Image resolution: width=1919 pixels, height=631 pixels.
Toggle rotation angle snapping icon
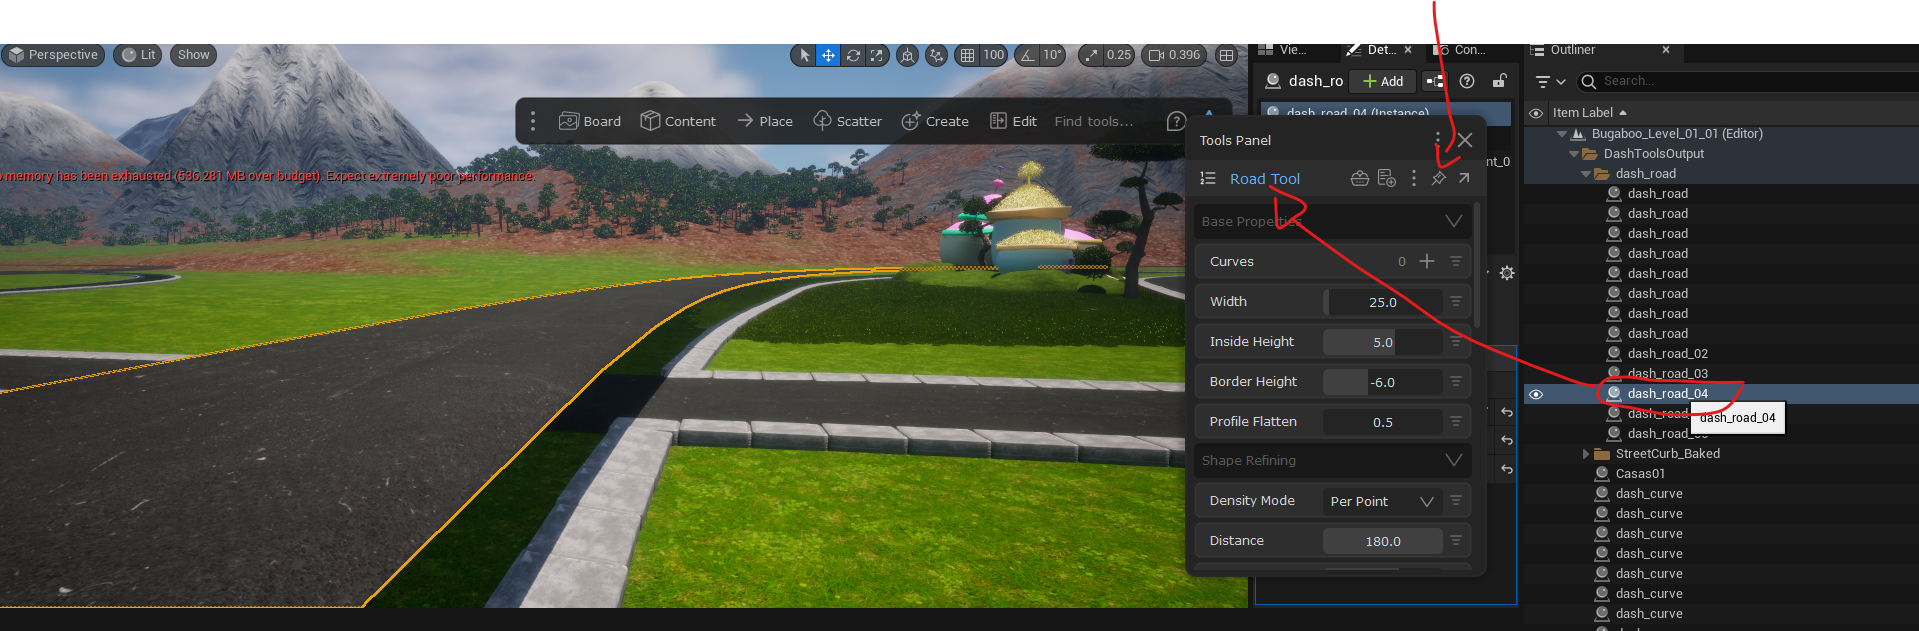(1027, 55)
